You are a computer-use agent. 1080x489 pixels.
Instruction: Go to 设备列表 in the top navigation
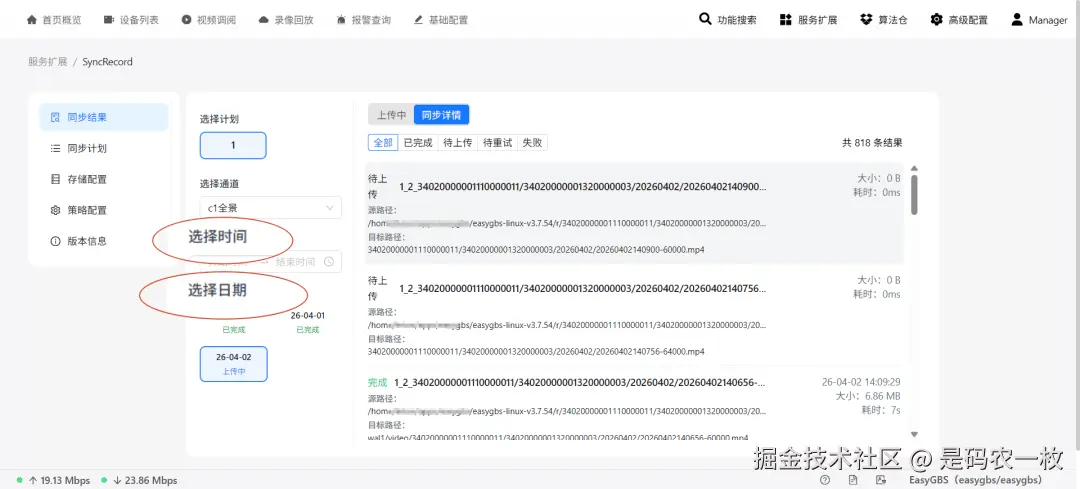coord(131,20)
